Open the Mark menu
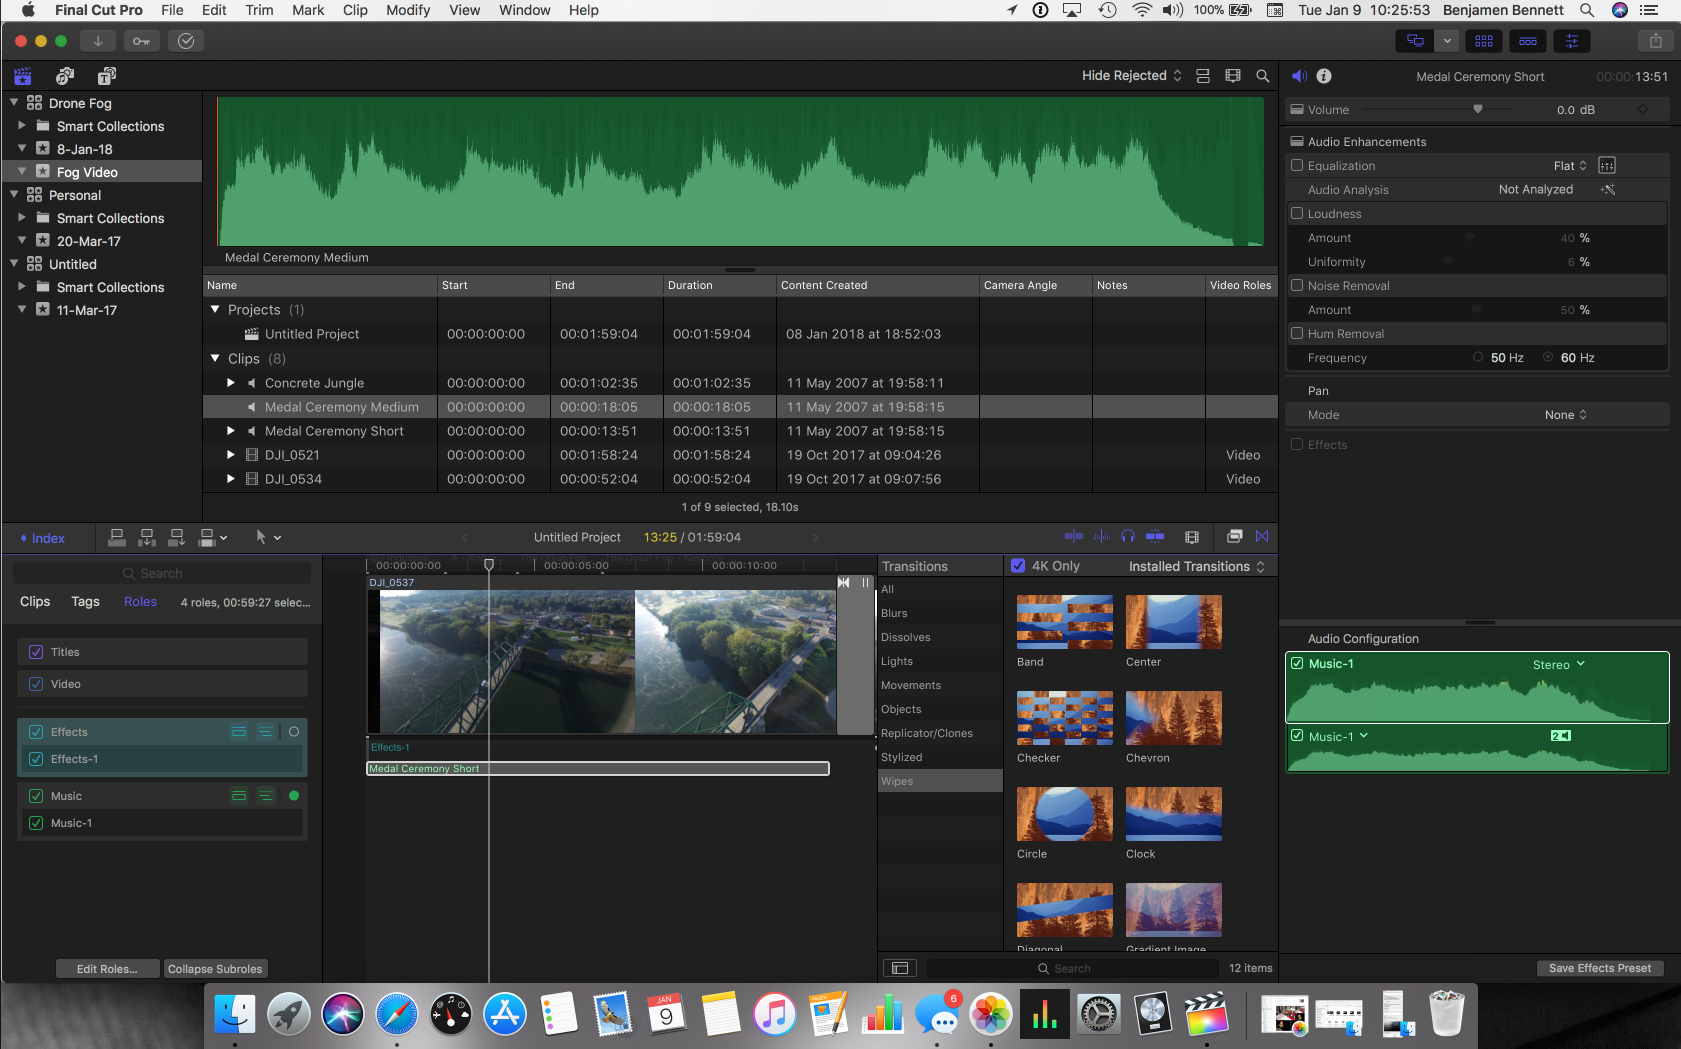 (308, 10)
